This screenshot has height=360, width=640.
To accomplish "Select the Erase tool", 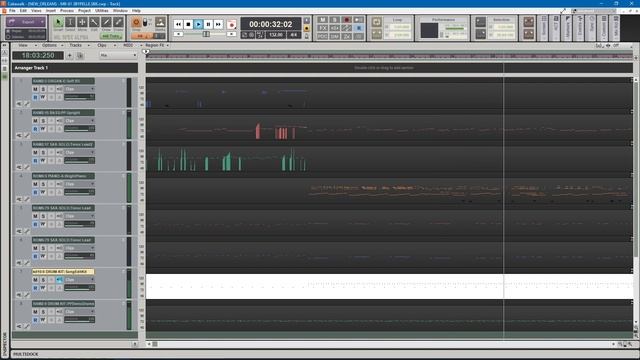I will pos(118,22).
